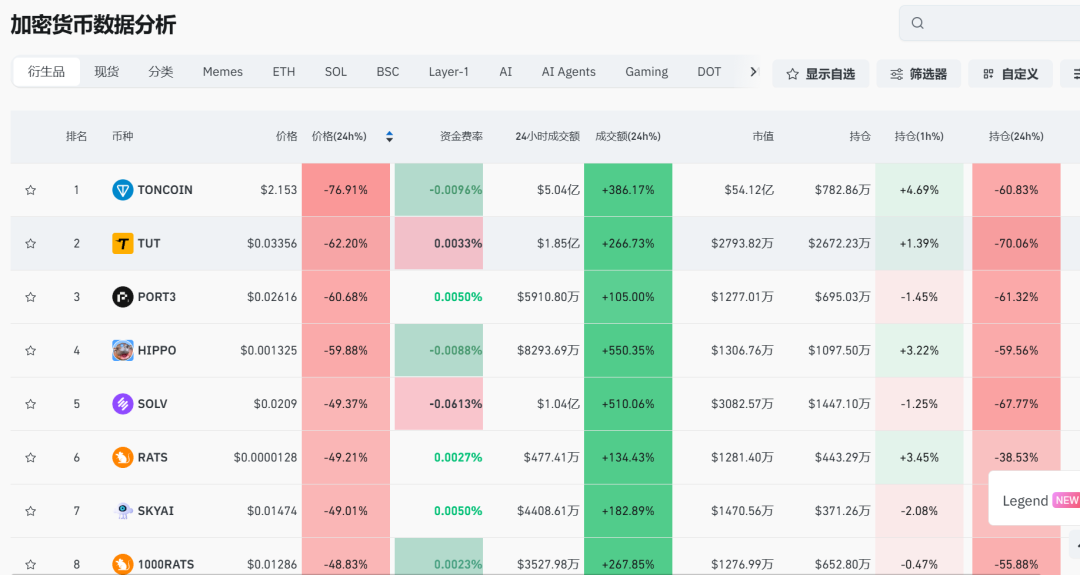Click the TUT coin logo icon
The height and width of the screenshot is (575, 1080).
pyautogui.click(x=122, y=243)
